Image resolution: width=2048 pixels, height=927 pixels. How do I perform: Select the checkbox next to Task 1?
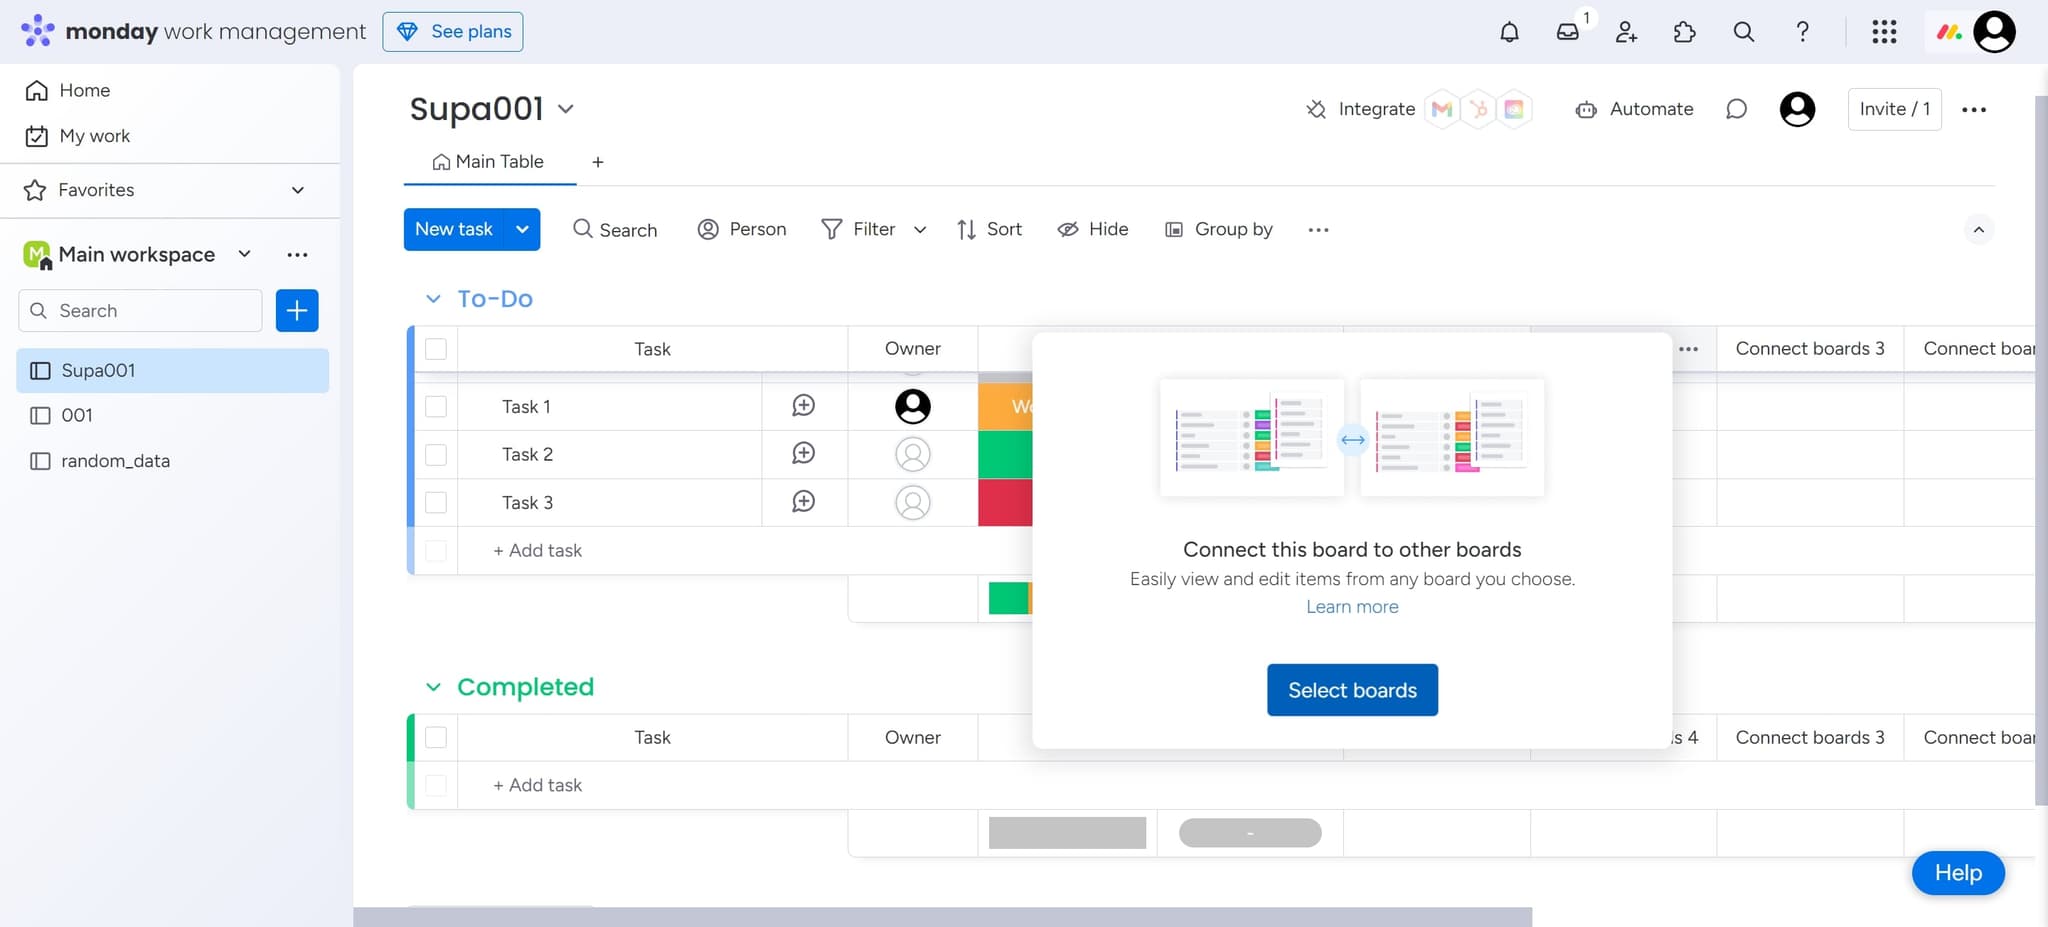point(436,406)
